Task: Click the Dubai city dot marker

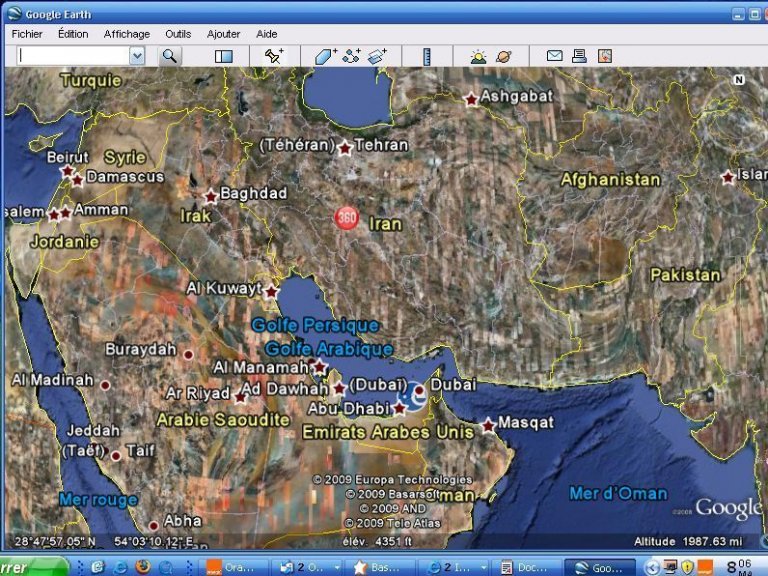Action: tap(419, 390)
